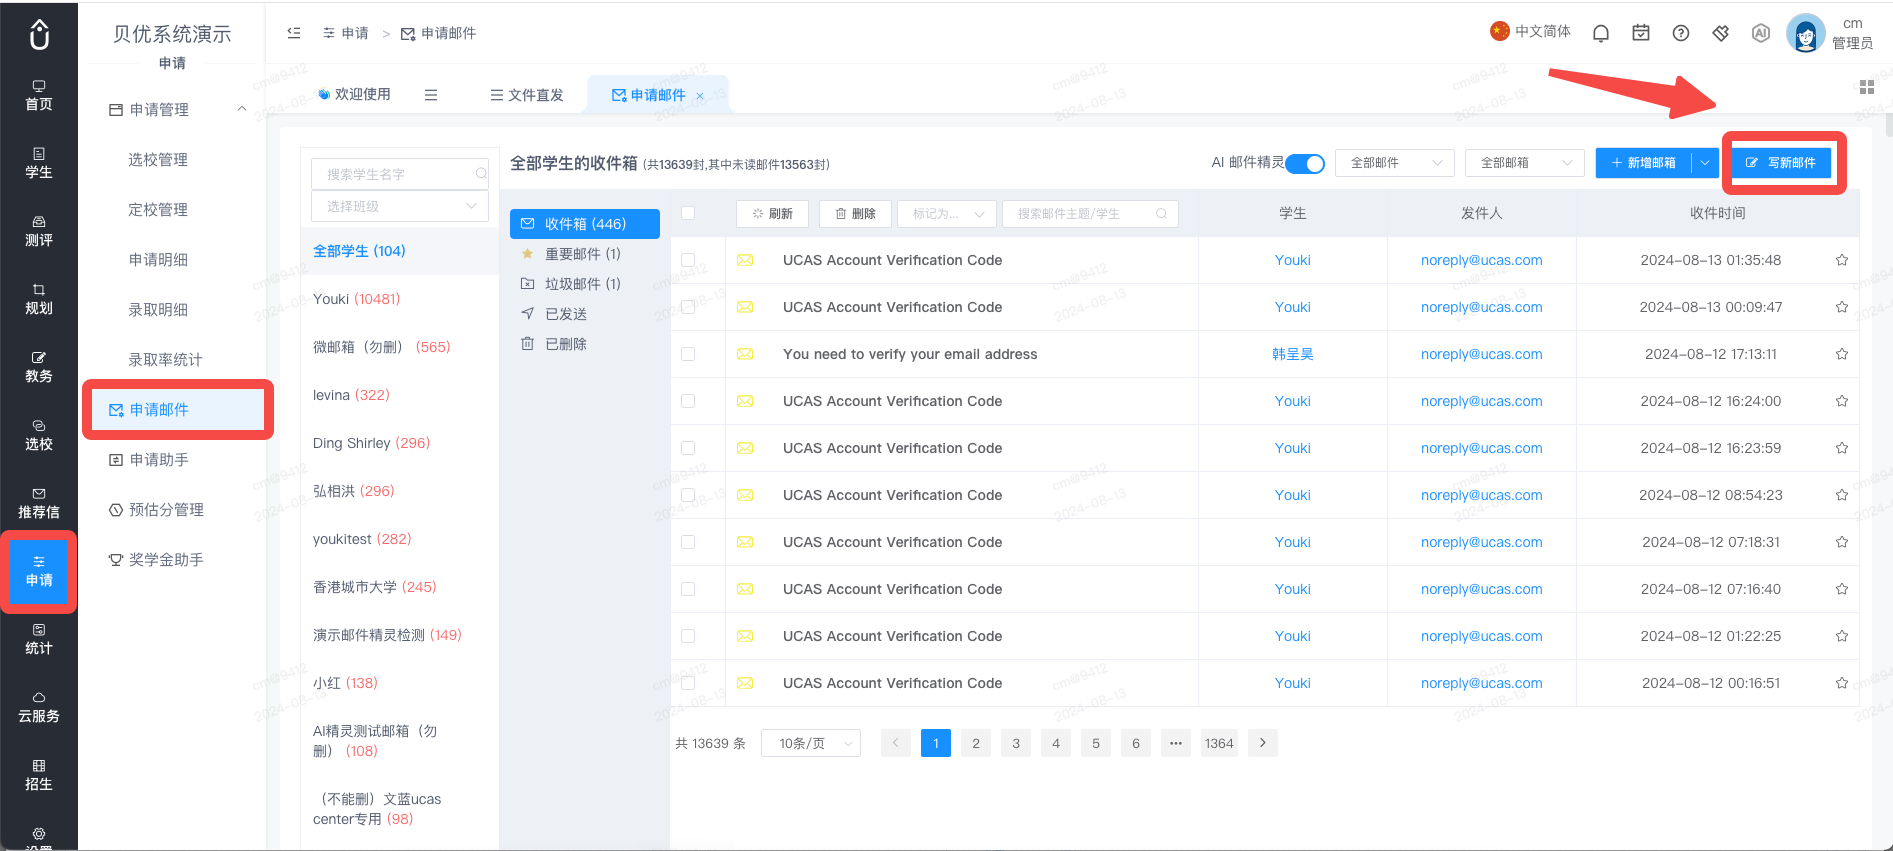
Task: Select 申请助手 in the side menu
Action: (159, 460)
